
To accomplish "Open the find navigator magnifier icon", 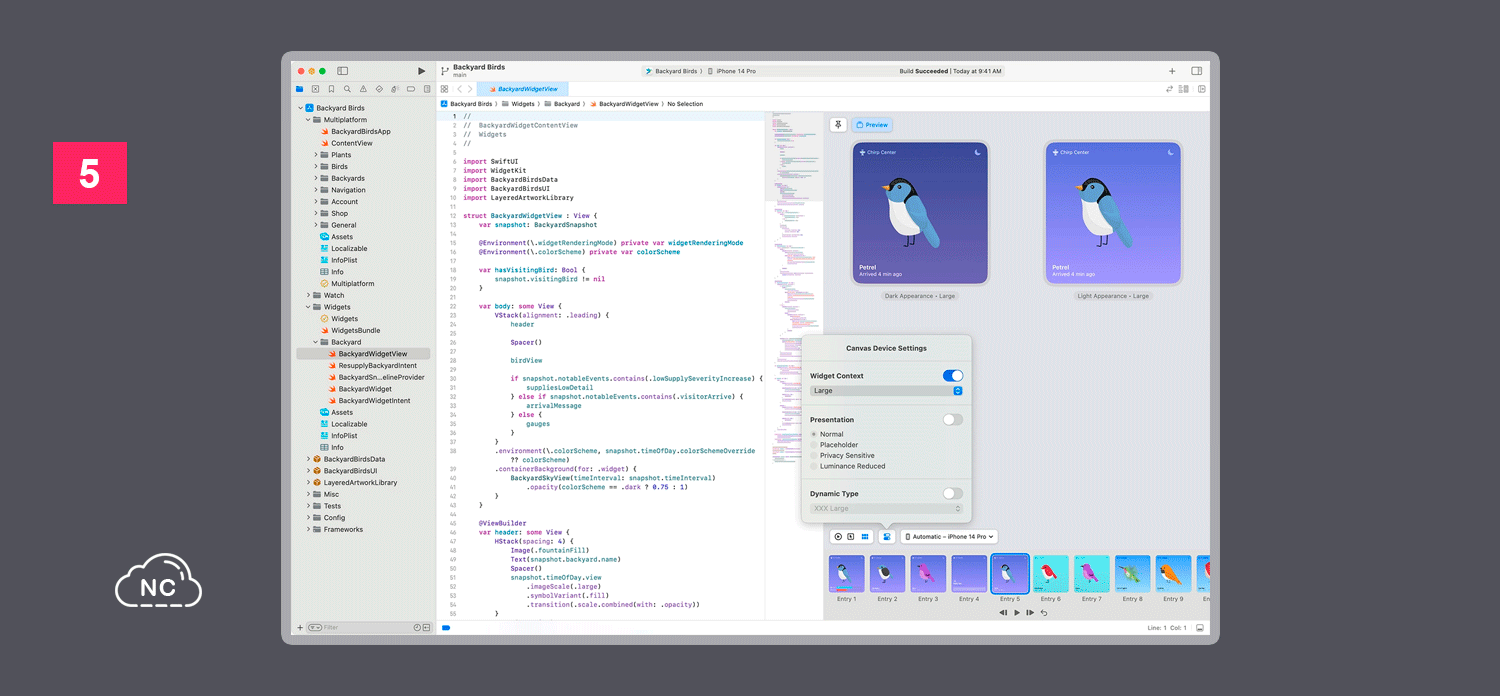I will [347, 89].
